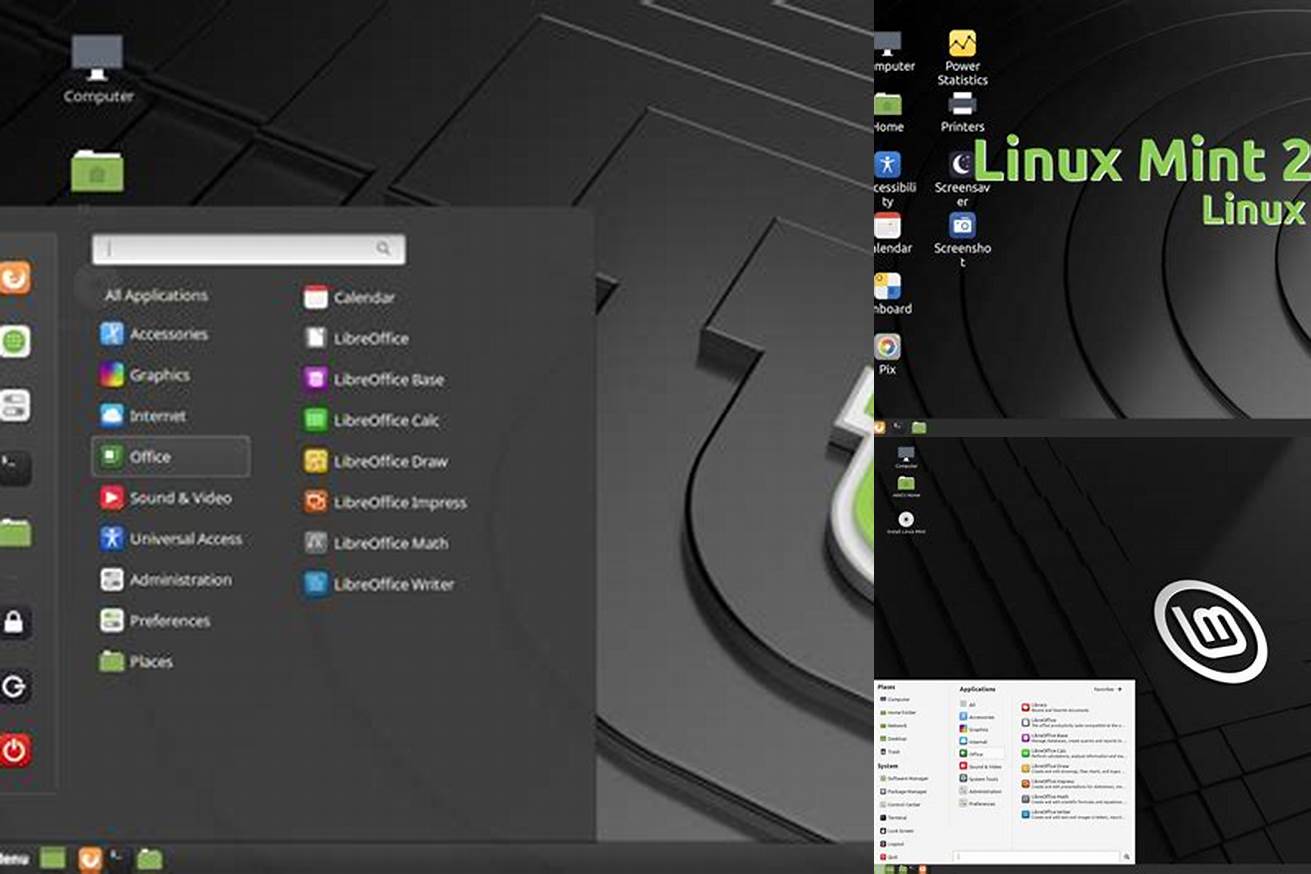Open Home Folder under Places in light menu
The width and height of the screenshot is (1311, 874).
pos(898,712)
